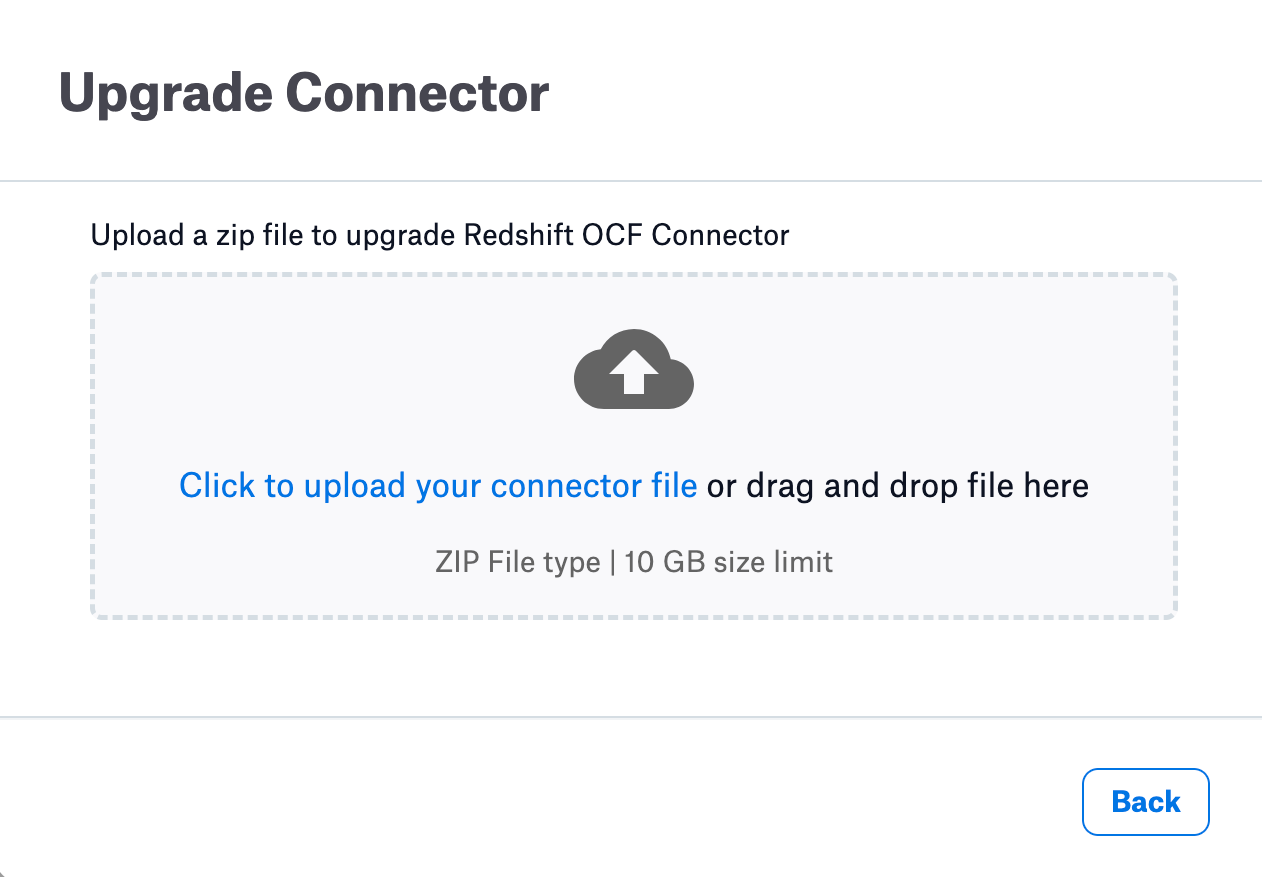
Task: Click the 'ZIP File type' text
Action: point(517,562)
